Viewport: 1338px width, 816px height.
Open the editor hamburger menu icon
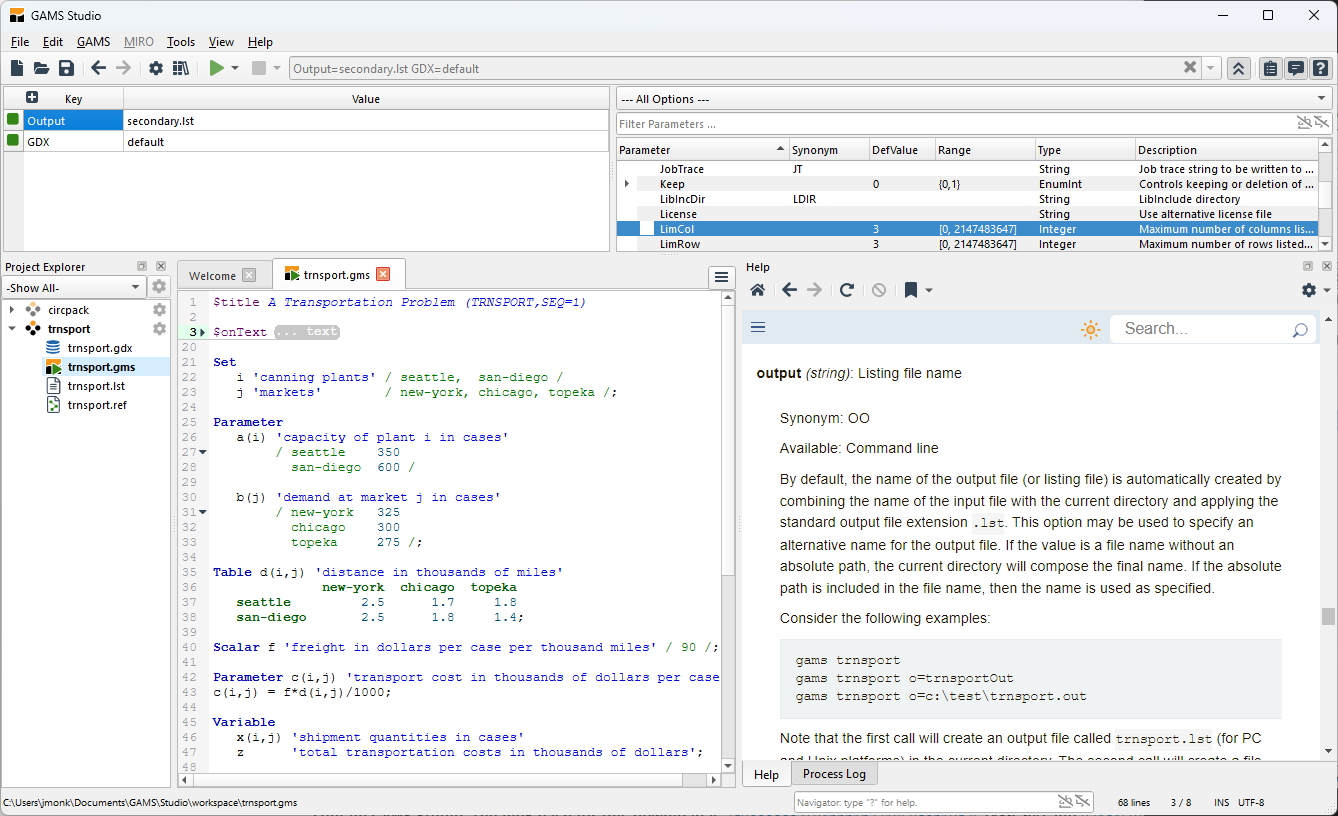[721, 277]
